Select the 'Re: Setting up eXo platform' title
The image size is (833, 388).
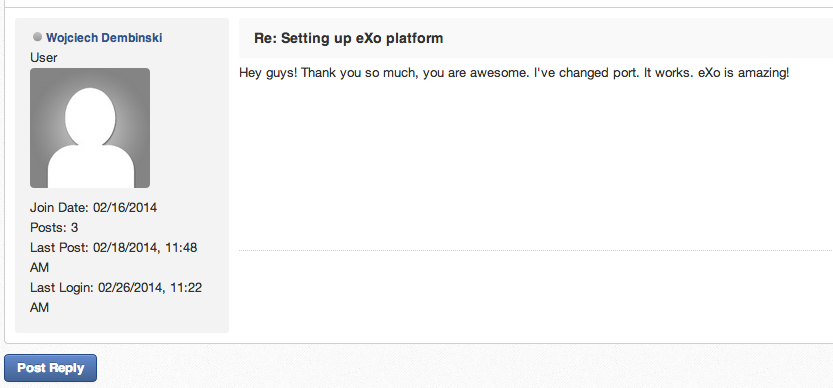point(348,38)
